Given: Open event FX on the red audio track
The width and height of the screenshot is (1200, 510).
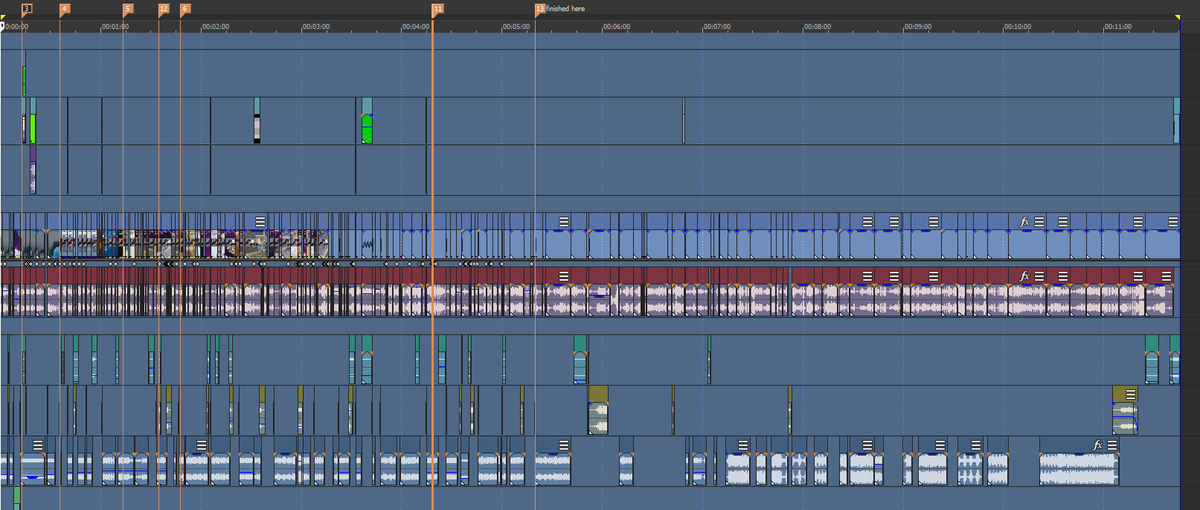Looking at the screenshot, I should pos(1024,276).
